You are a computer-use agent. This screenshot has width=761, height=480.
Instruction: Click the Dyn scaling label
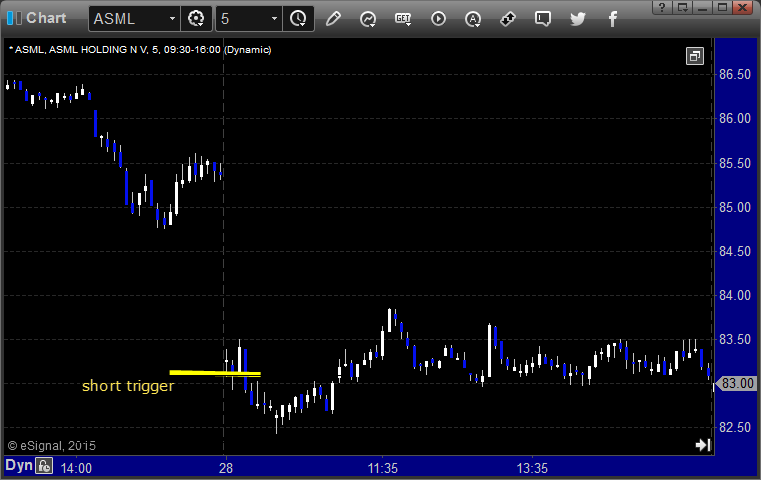pos(19,465)
